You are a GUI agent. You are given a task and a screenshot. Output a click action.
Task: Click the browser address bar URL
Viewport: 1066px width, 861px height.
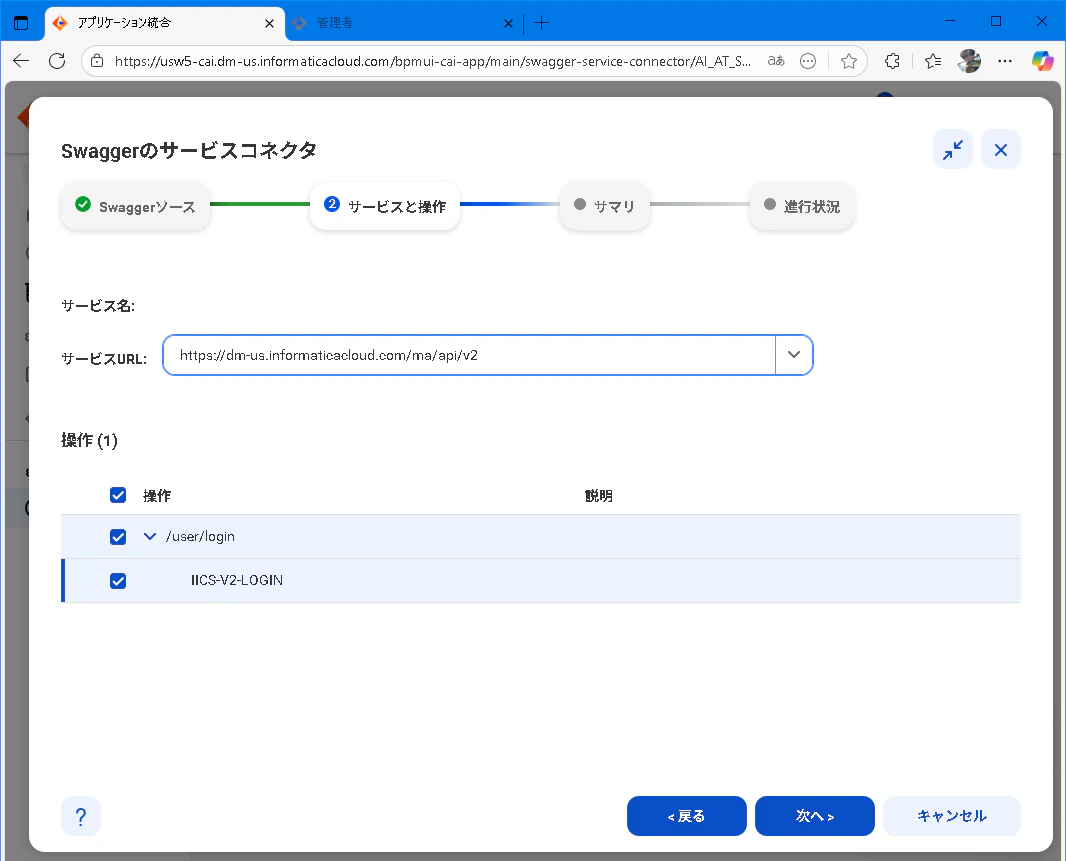tap(432, 61)
